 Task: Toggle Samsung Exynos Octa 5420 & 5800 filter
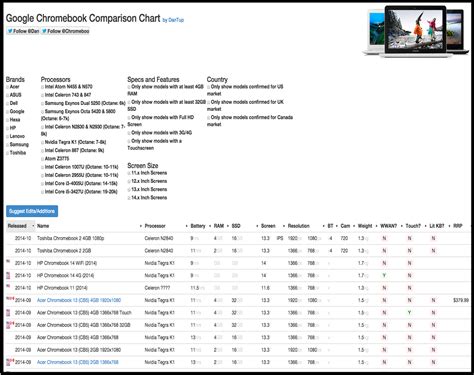pyautogui.click(x=42, y=112)
